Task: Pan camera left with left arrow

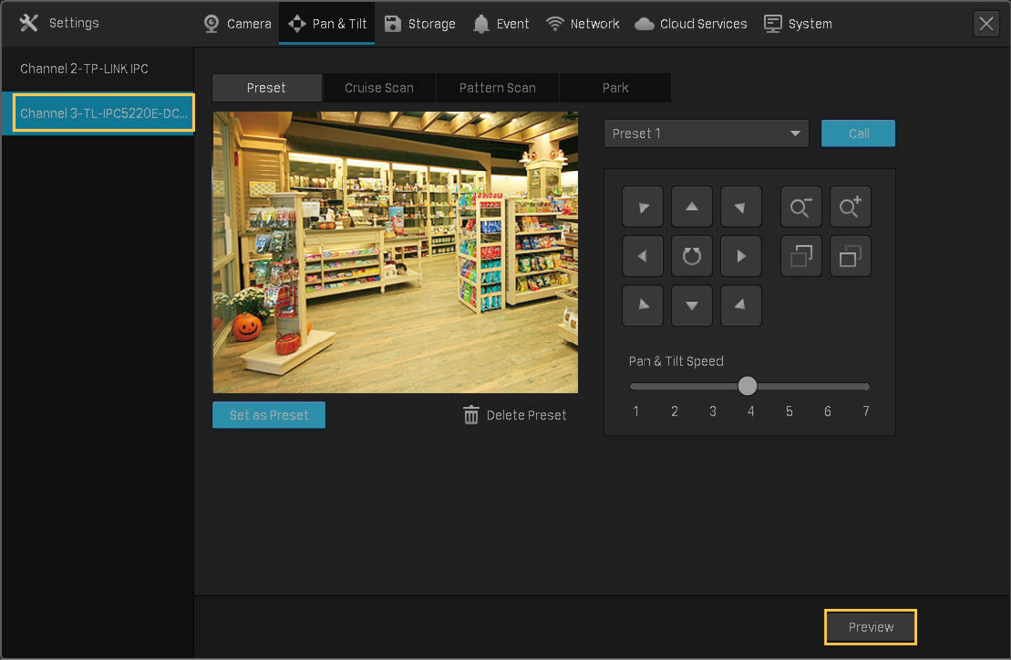Action: coord(643,256)
